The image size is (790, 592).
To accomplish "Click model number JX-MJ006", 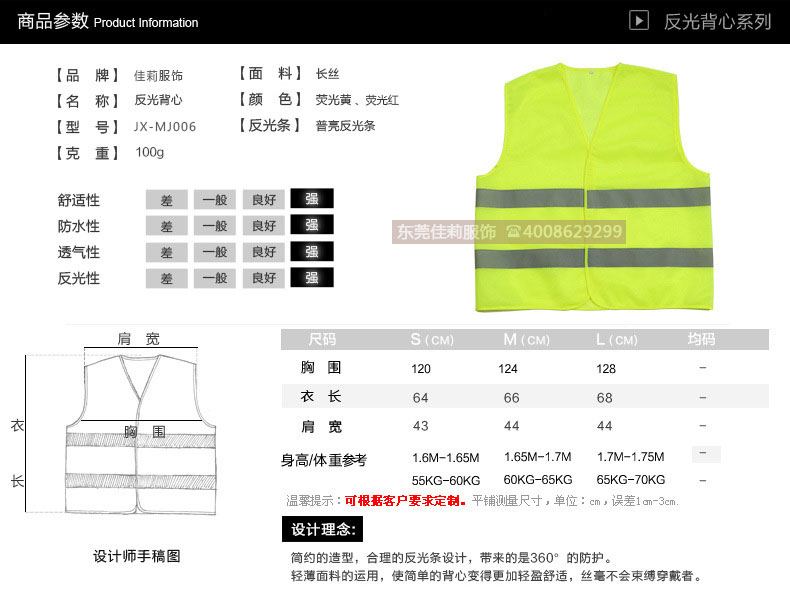I will (165, 127).
